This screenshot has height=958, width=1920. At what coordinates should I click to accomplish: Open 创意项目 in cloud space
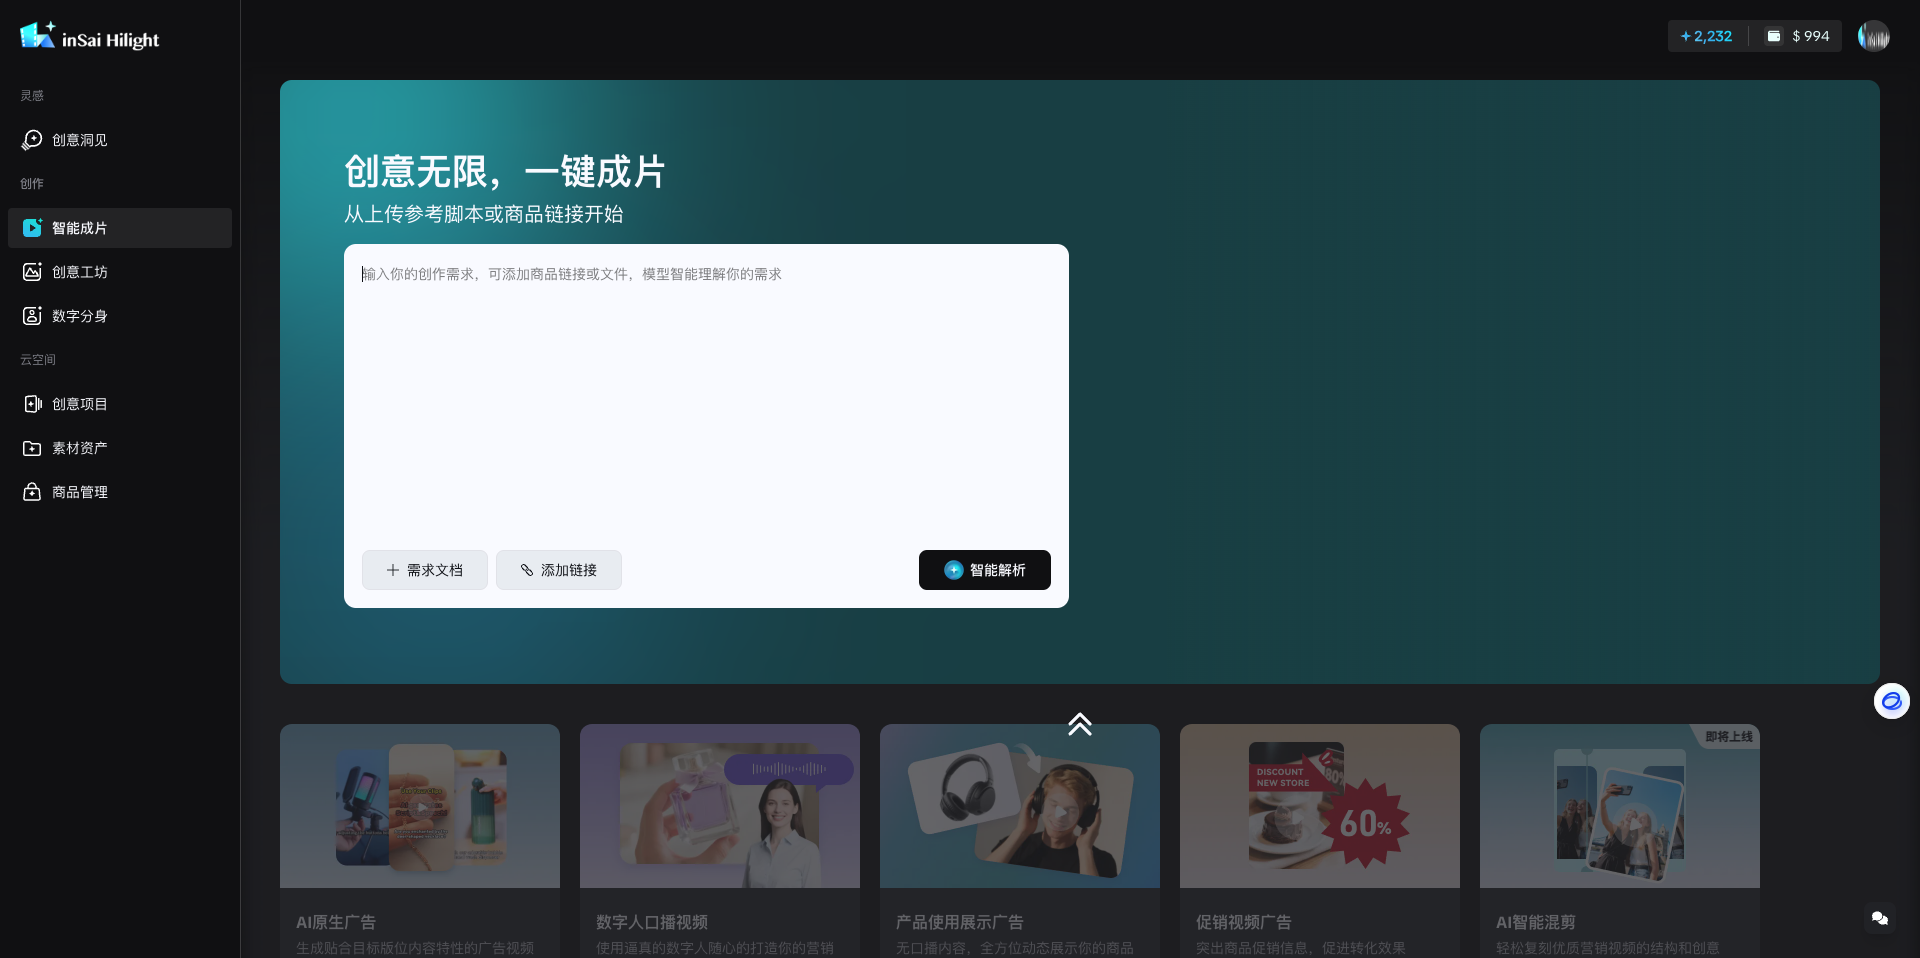point(120,404)
